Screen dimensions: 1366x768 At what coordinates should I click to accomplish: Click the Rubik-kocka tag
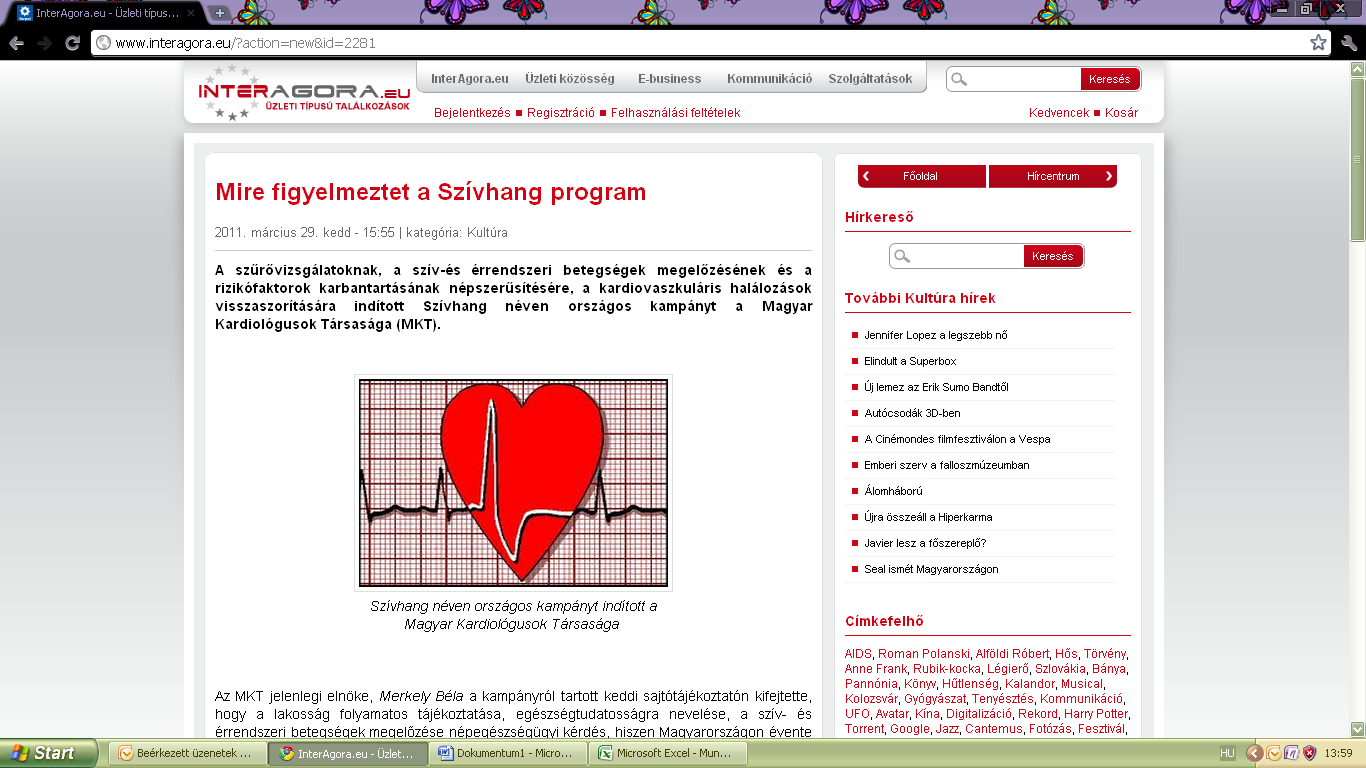coord(946,669)
